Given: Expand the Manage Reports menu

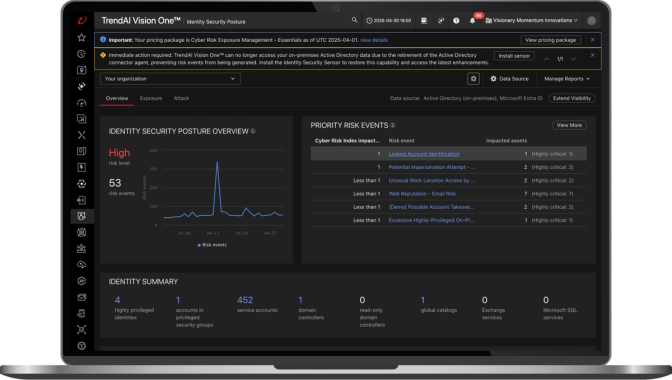Looking at the screenshot, I should tap(567, 79).
